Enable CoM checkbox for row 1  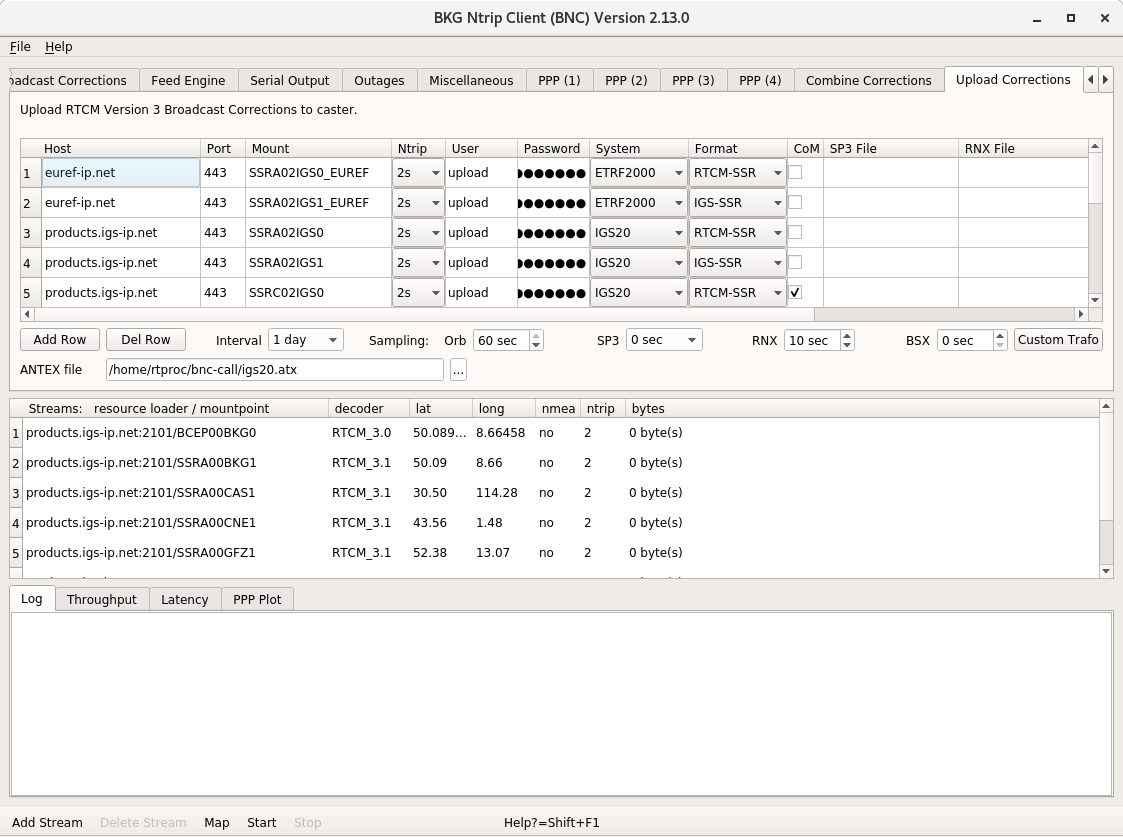[x=795, y=172]
